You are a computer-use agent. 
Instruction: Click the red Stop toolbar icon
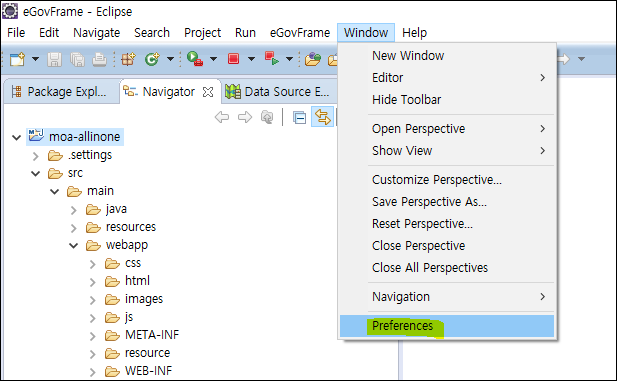233,59
